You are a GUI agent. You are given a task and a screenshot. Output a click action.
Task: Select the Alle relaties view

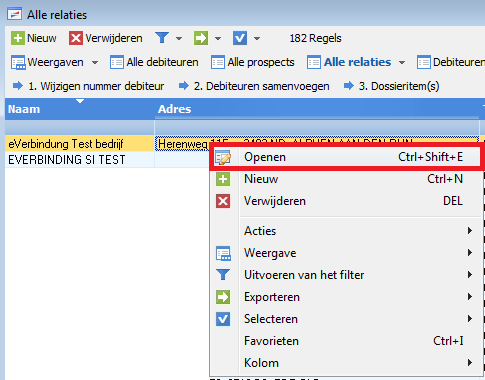(x=349, y=62)
